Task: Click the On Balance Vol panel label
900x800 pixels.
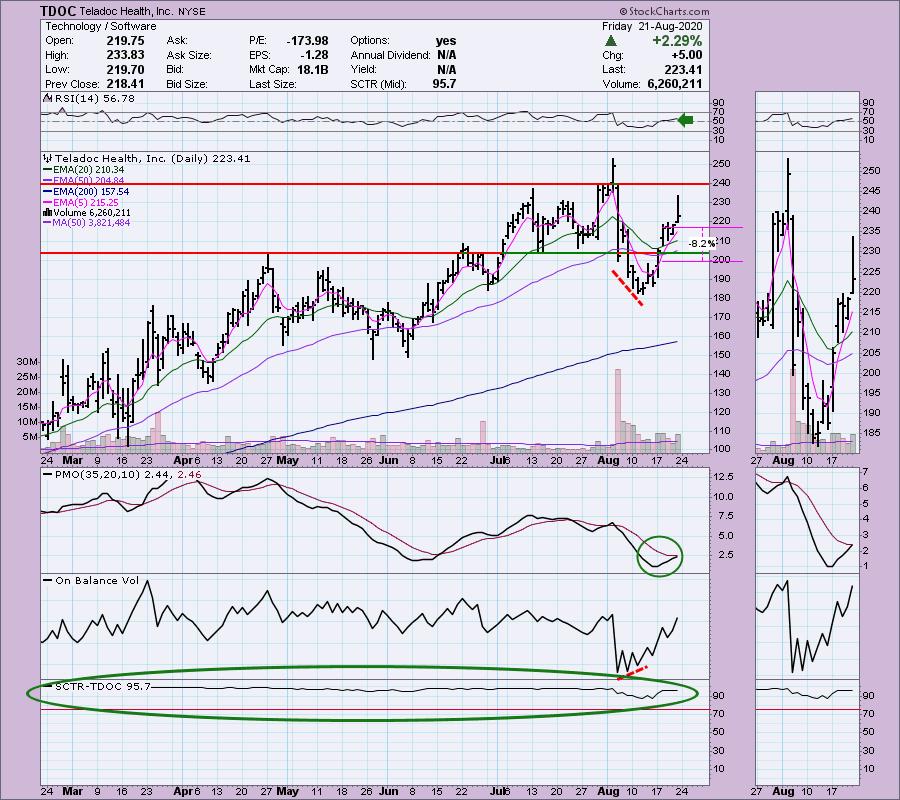Action: click(97, 580)
